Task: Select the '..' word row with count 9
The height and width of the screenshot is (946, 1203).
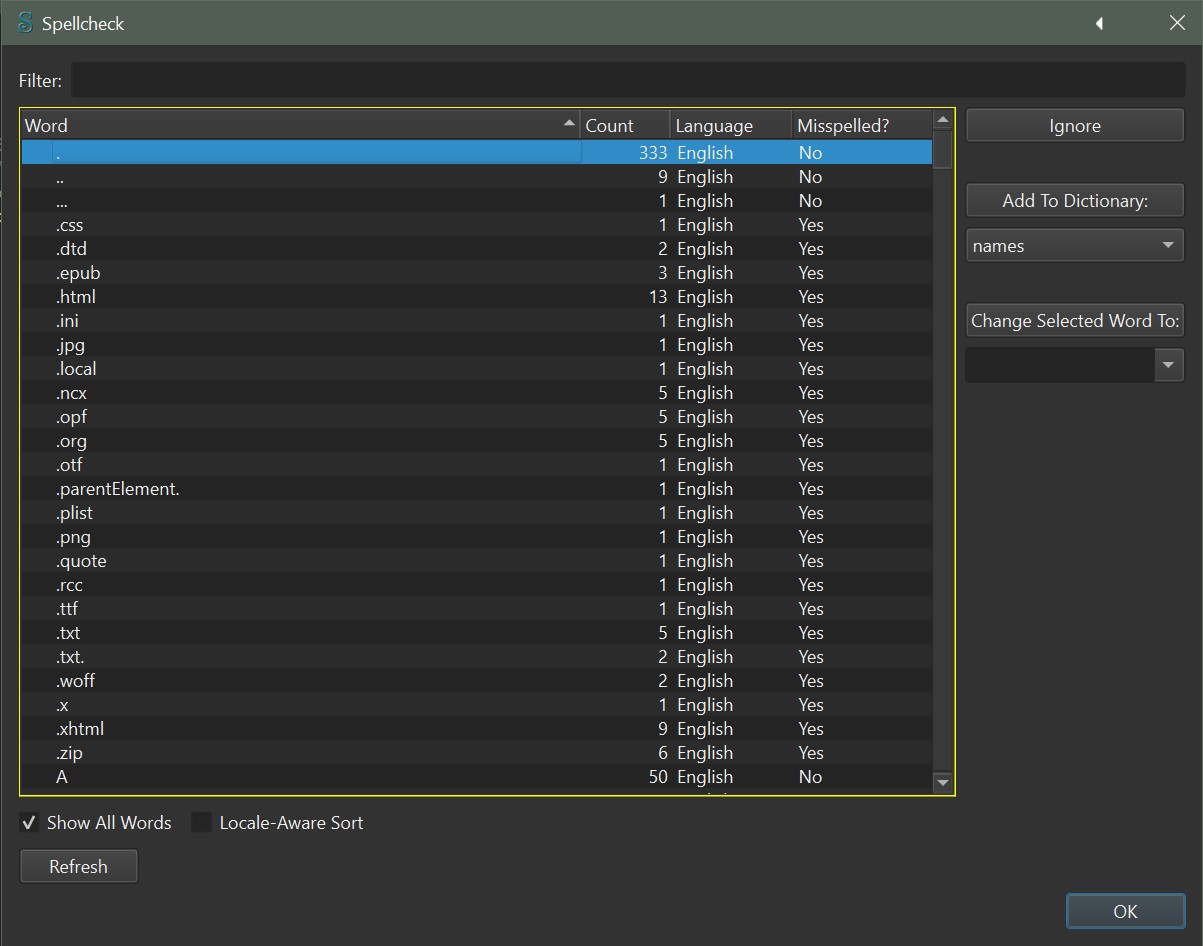Action: click(x=477, y=177)
